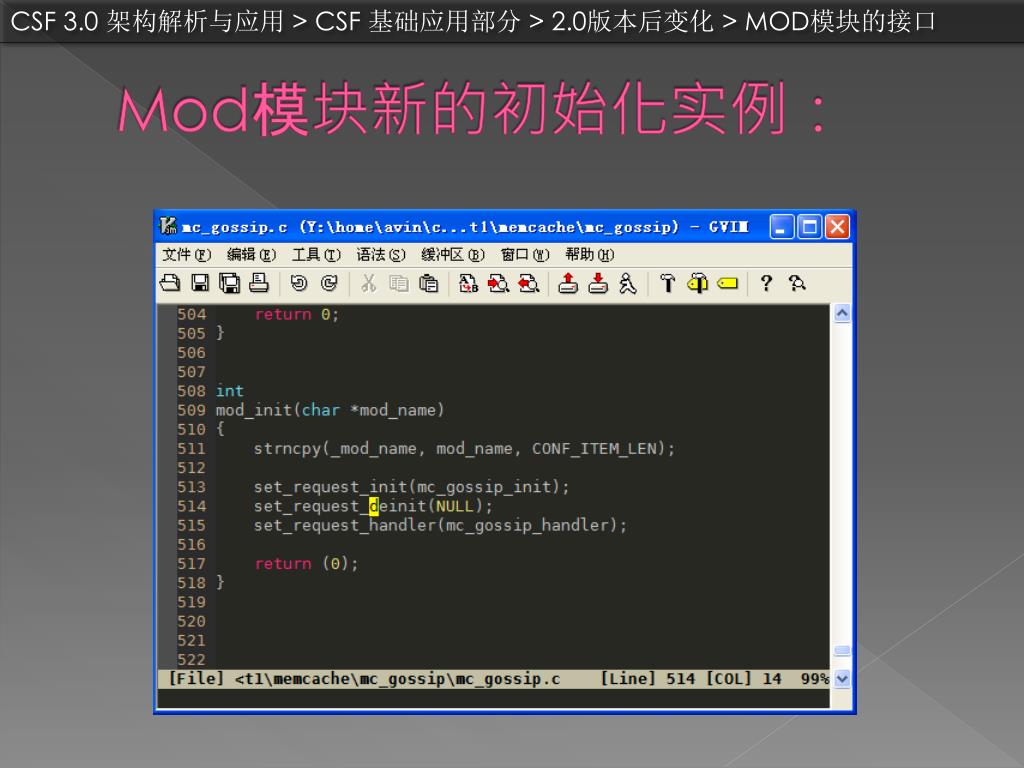Viewport: 1024px width, 768px height.
Task: Click the scrollbar up arrow
Action: coord(842,313)
